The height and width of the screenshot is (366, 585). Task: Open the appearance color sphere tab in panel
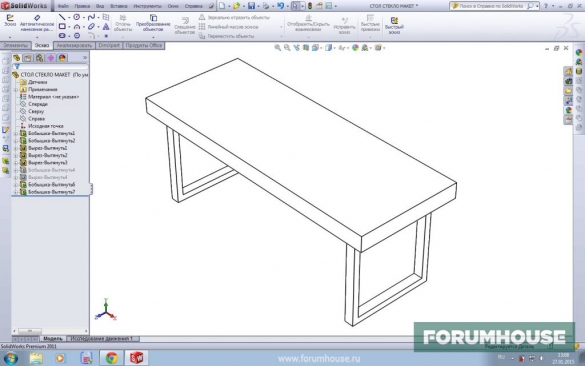62,58
